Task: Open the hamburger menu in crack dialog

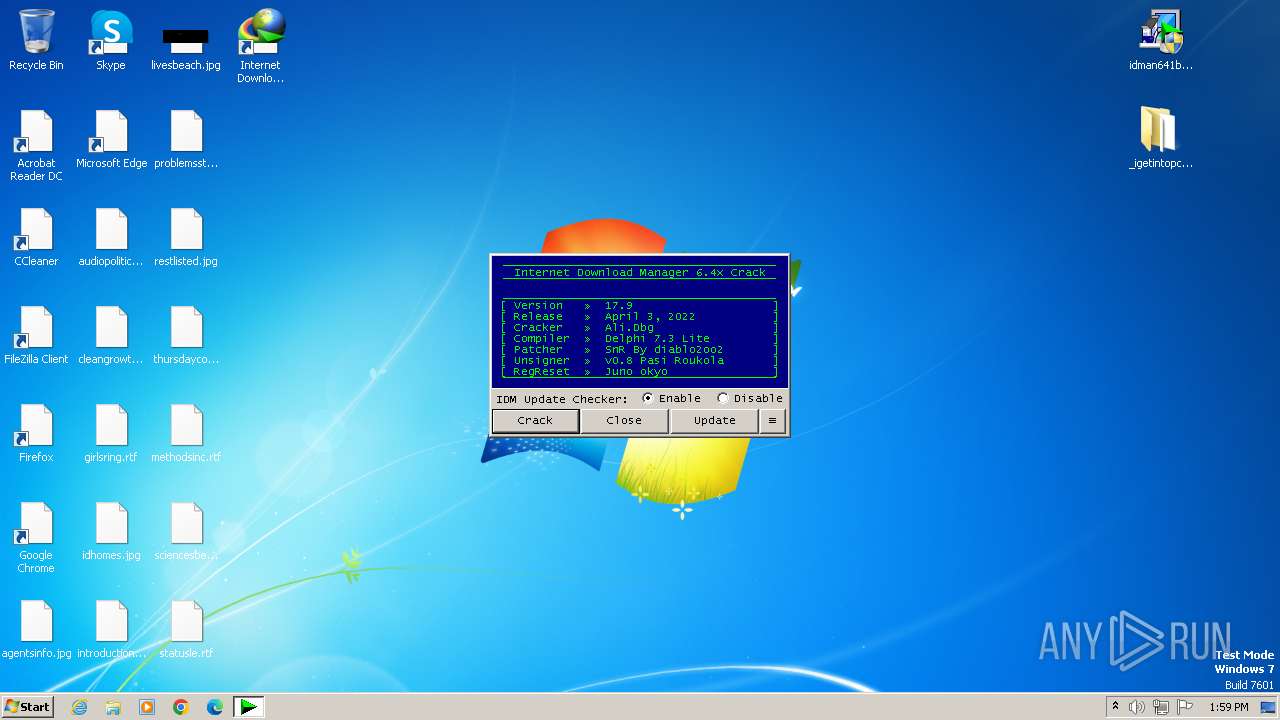Action: pyautogui.click(x=772, y=421)
